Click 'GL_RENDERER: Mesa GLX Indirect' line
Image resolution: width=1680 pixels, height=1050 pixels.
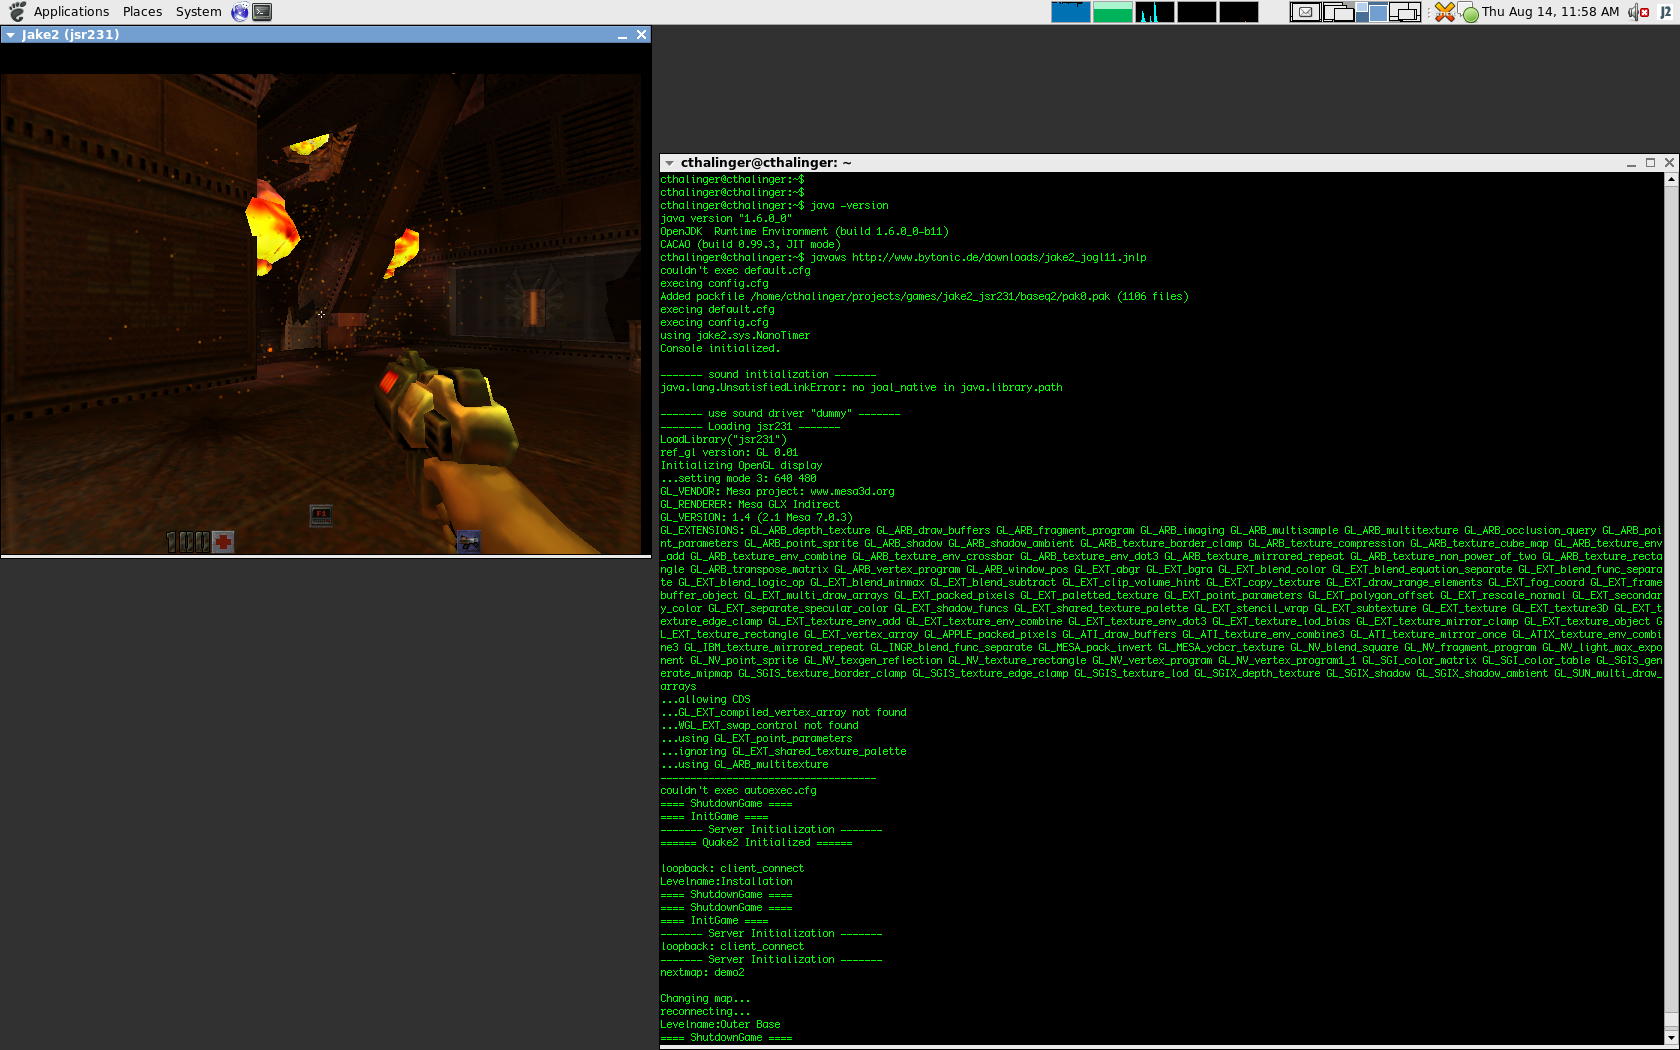750,505
